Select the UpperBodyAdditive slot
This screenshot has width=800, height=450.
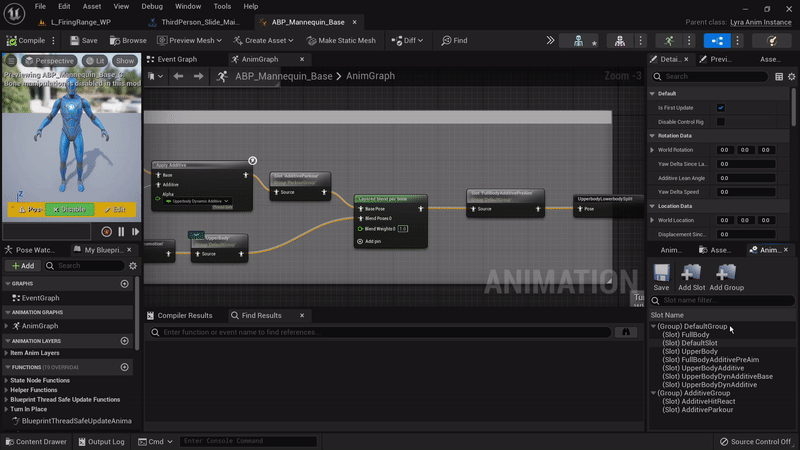pos(703,368)
